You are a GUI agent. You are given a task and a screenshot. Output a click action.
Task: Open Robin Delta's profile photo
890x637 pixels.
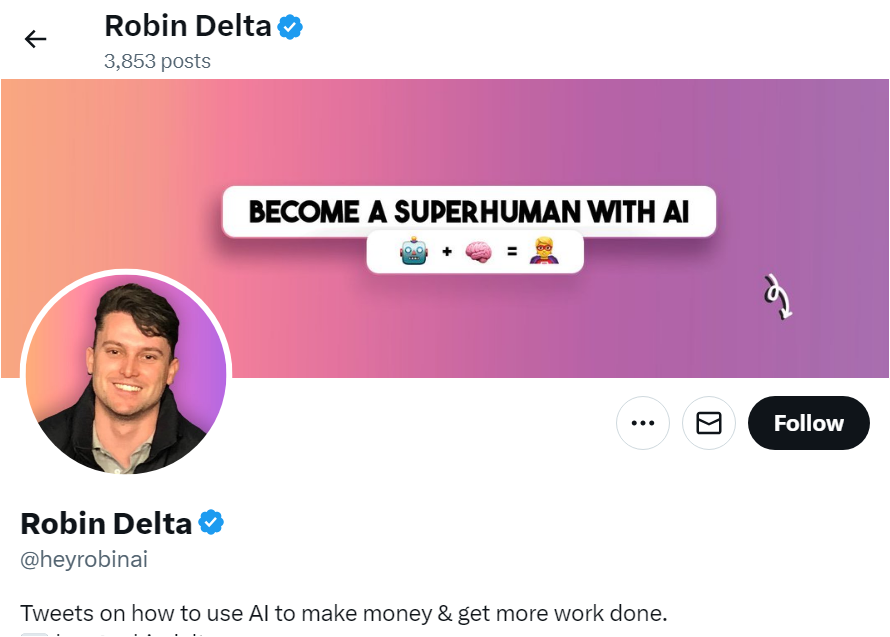coord(126,374)
